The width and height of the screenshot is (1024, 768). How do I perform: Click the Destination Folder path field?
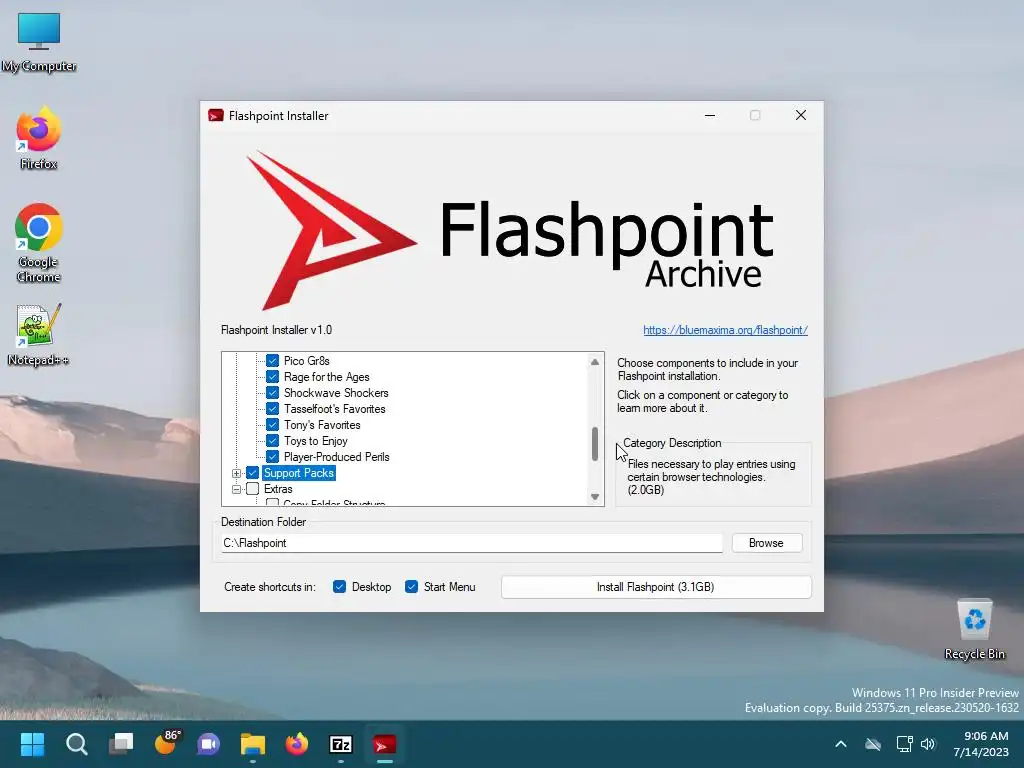pyautogui.click(x=472, y=543)
